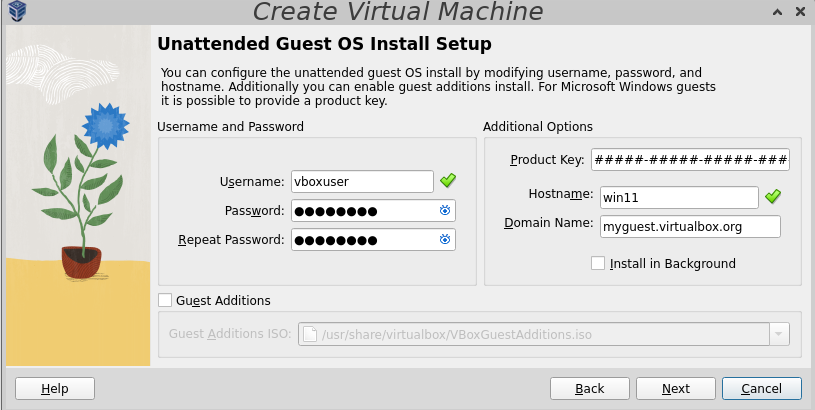Click into the Product Key field
This screenshot has height=410, width=815.
[691, 160]
